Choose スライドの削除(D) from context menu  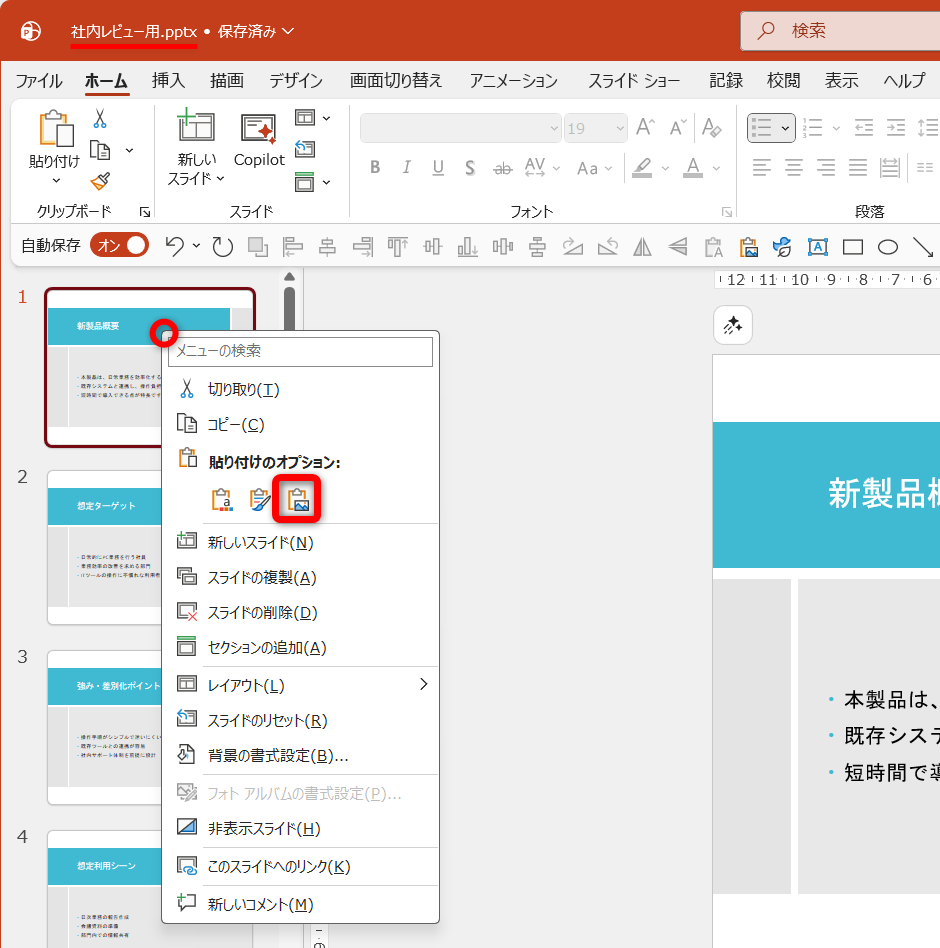point(300,612)
